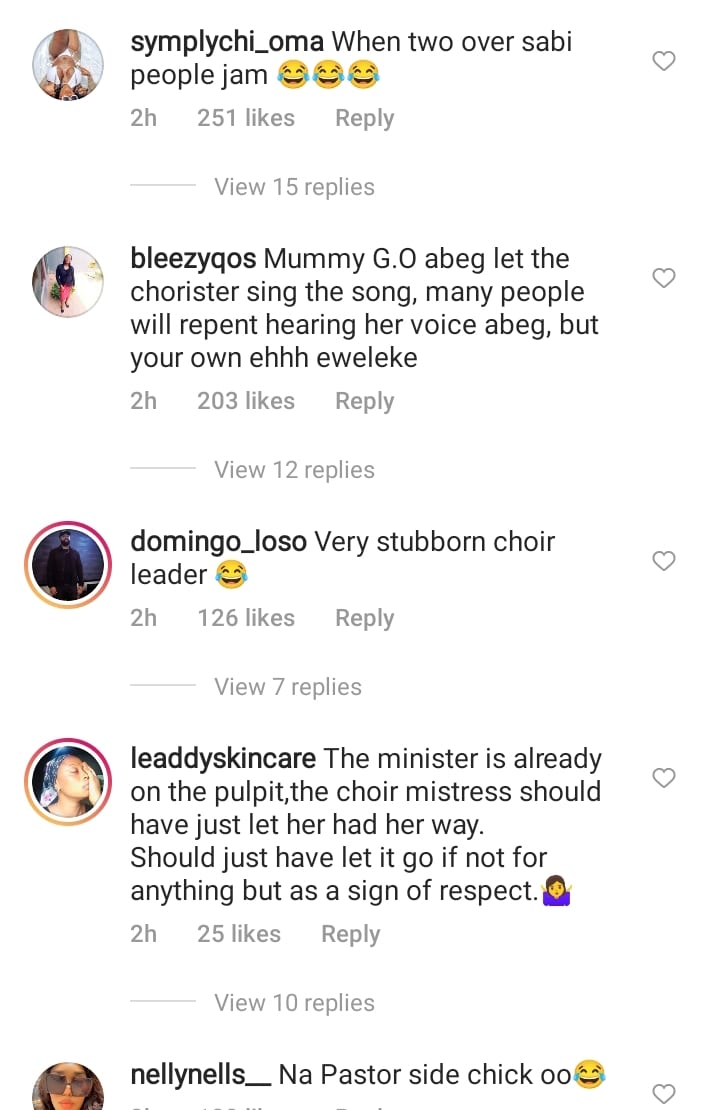Expand View 12 replies

click(x=294, y=470)
